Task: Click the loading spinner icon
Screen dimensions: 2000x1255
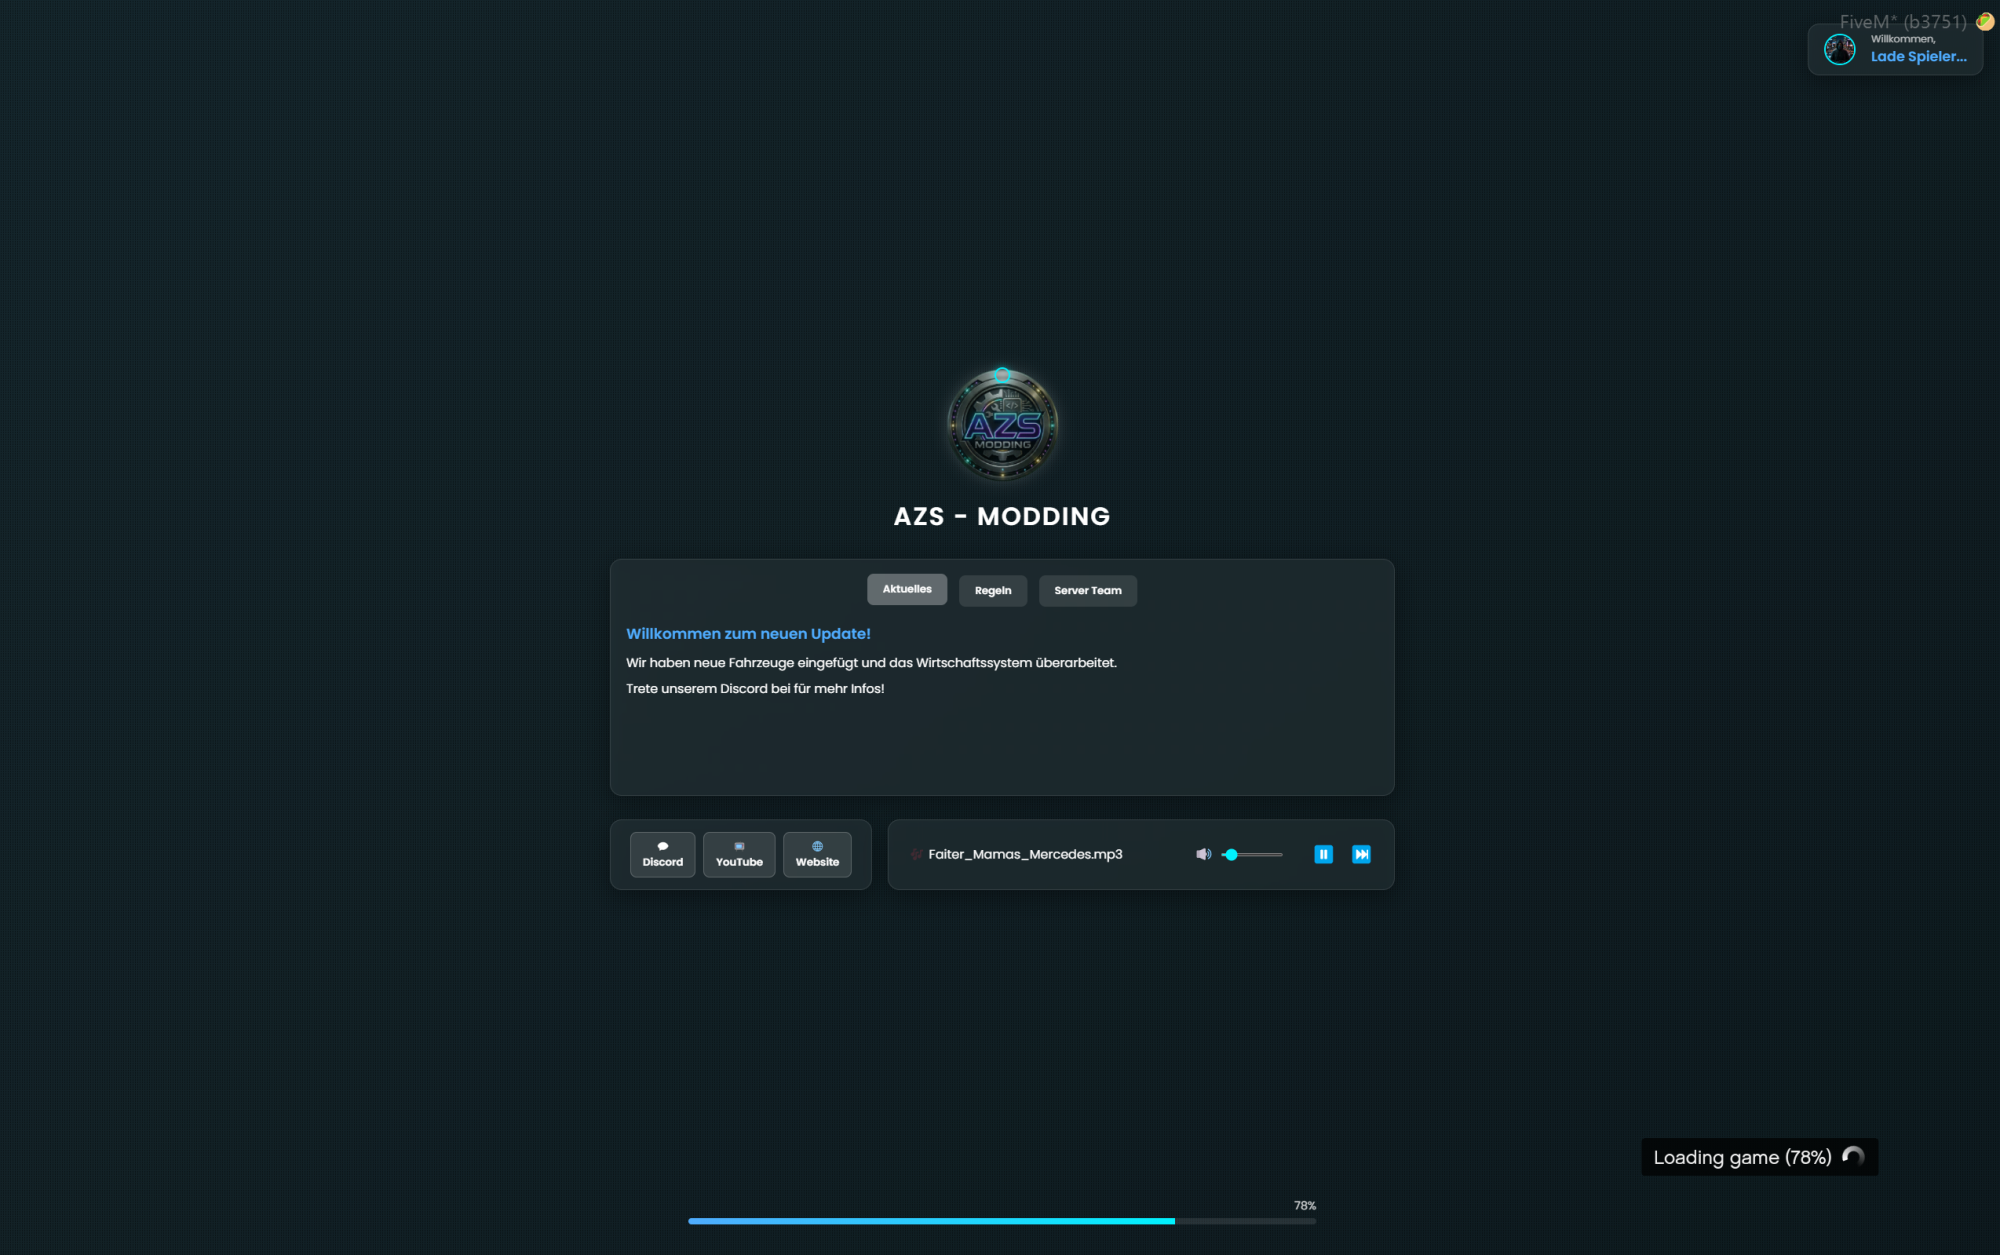Action: pyautogui.click(x=1853, y=1157)
